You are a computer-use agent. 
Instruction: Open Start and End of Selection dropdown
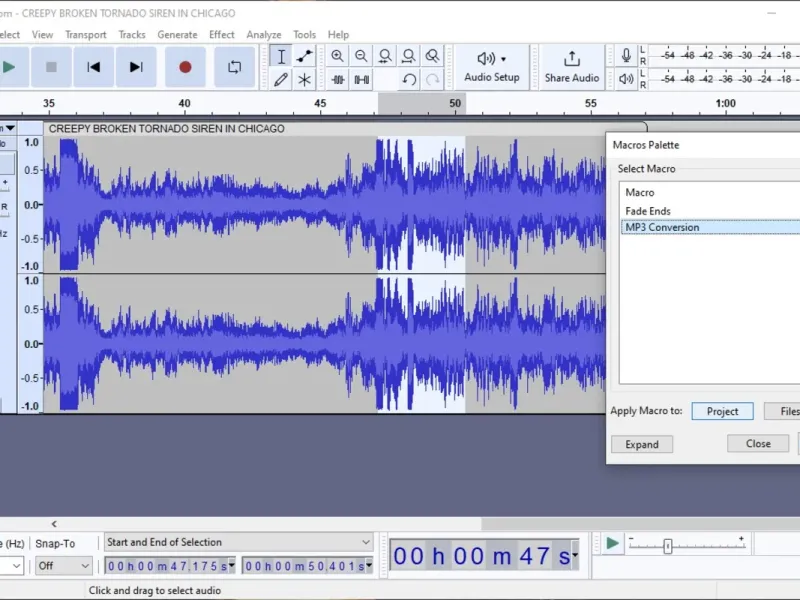click(x=239, y=542)
